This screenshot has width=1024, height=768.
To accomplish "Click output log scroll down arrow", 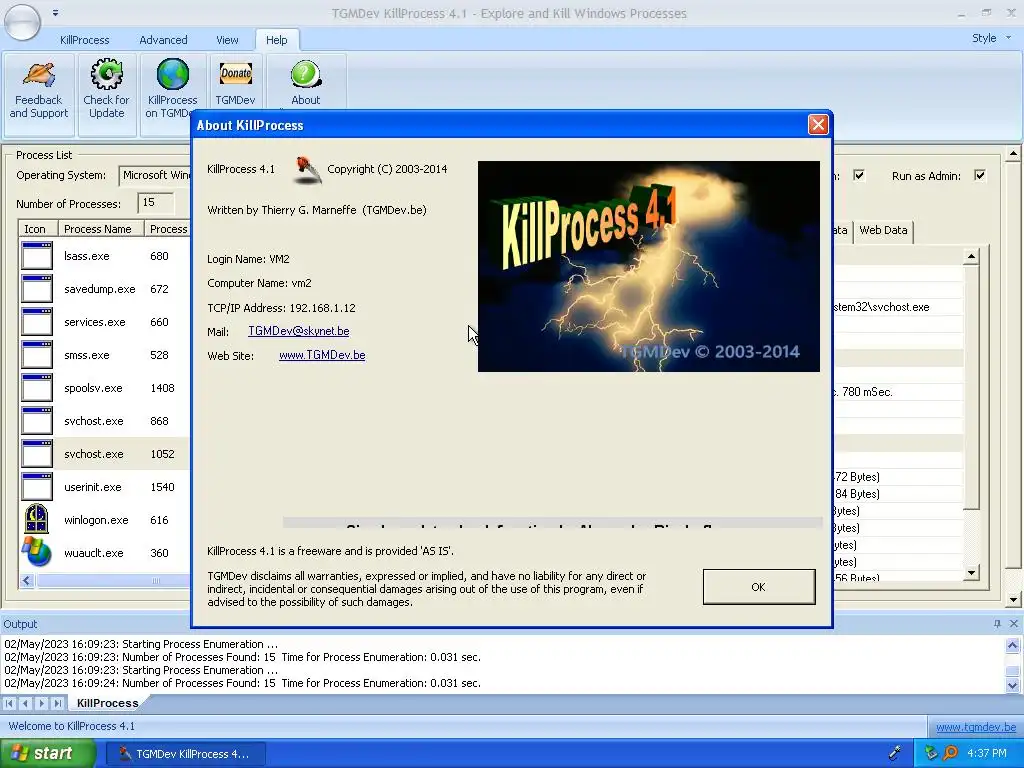I will 1012,685.
